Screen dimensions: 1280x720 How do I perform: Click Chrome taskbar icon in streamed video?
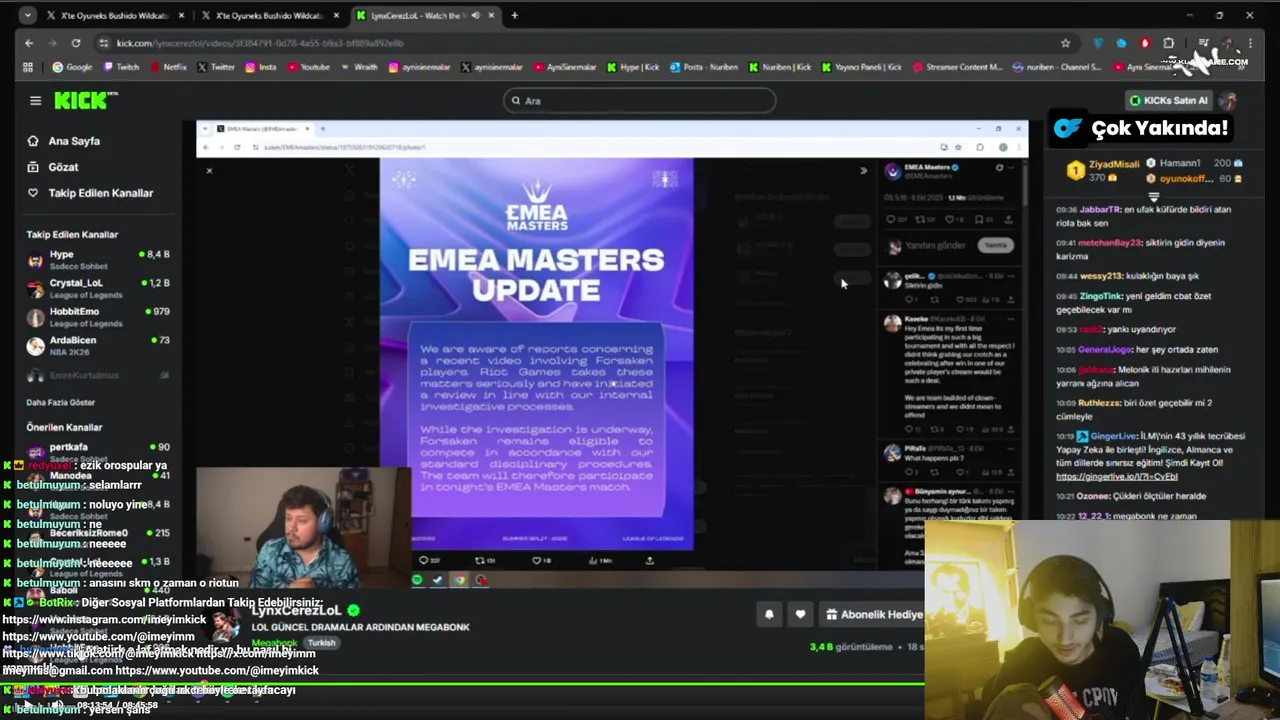(x=459, y=579)
